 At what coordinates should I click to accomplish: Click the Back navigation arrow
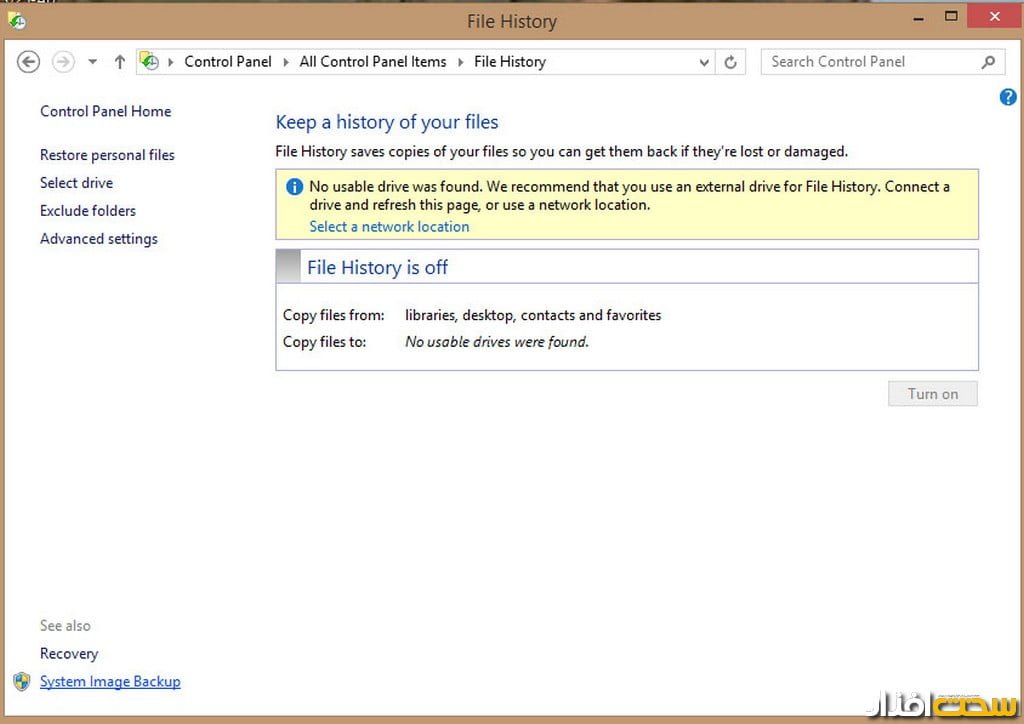coord(29,62)
